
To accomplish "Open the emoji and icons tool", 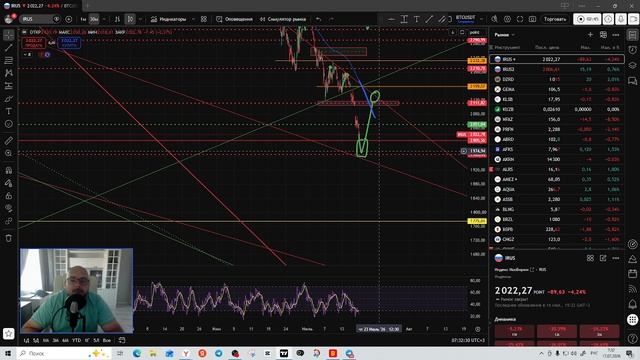I will (9, 124).
